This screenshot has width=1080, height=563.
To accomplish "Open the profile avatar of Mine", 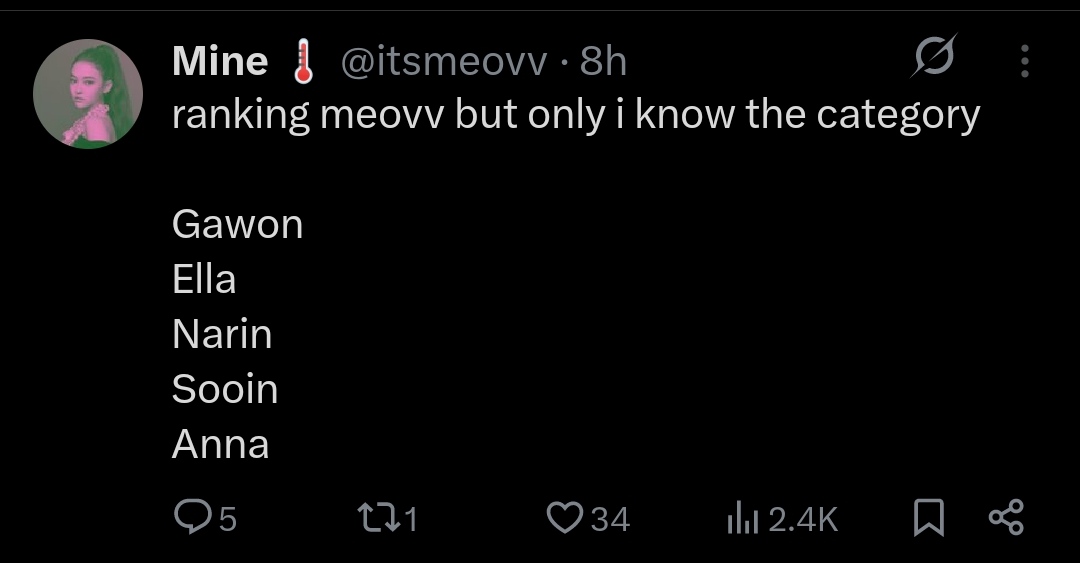I will coord(88,94).
